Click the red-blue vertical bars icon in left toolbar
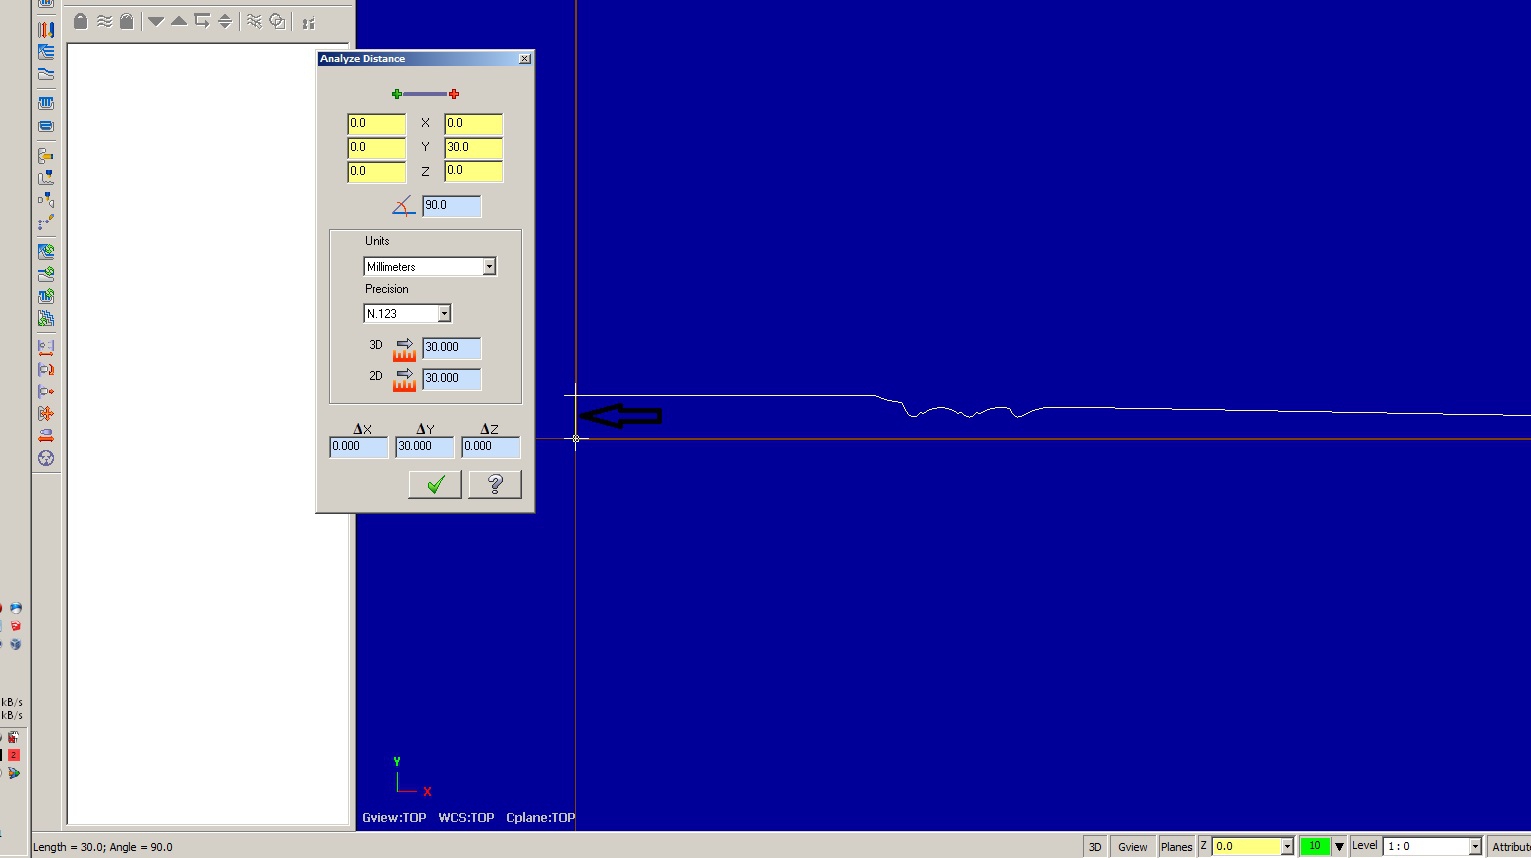Viewport: 1531px width, 858px height. click(46, 30)
